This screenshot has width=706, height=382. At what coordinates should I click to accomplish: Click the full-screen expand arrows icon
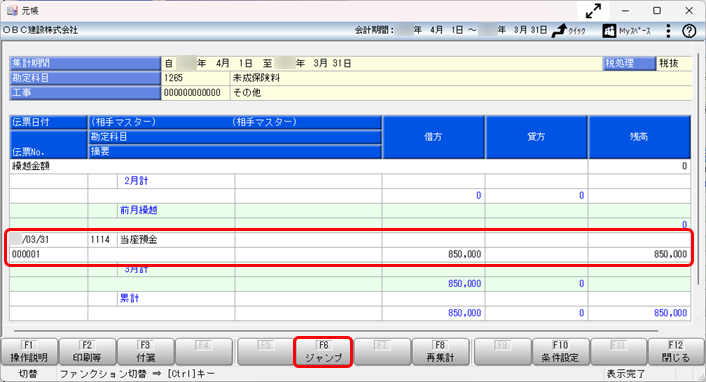(x=593, y=11)
